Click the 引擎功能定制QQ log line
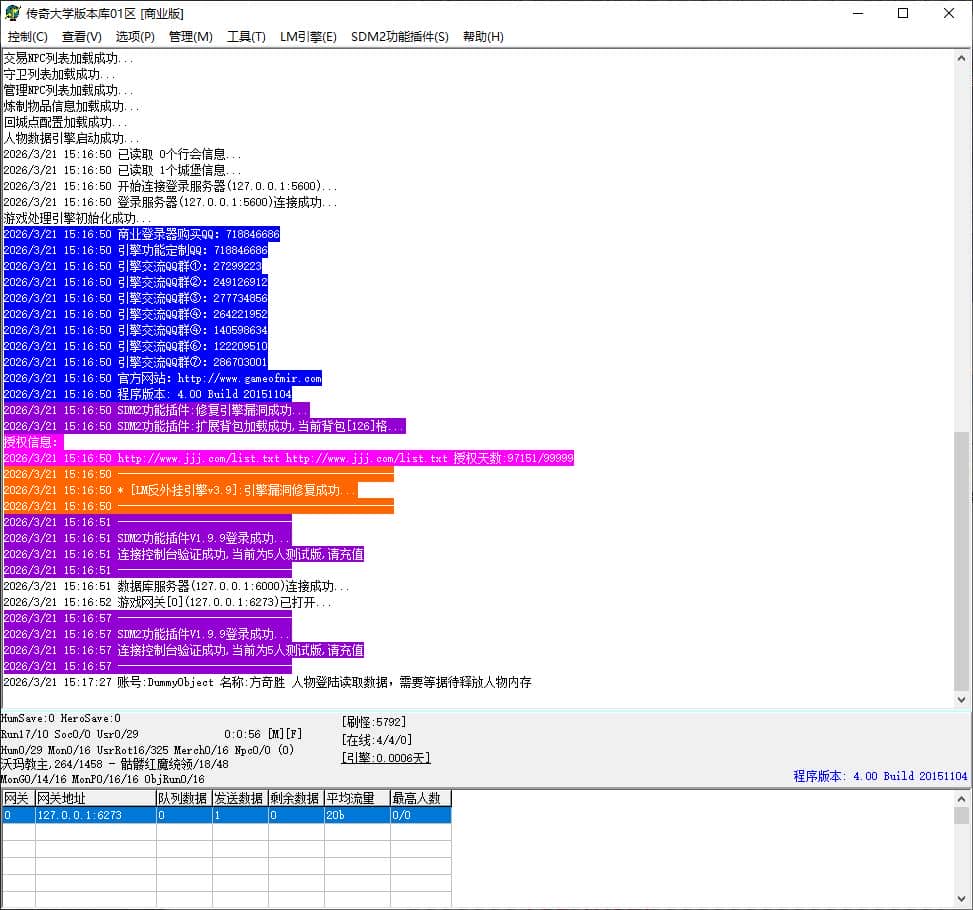973x910 pixels. (135, 250)
